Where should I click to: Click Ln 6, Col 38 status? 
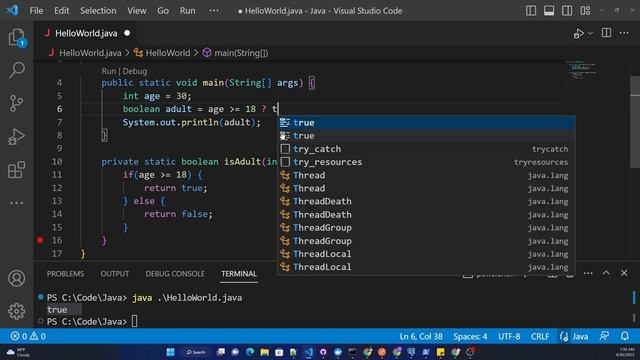[x=421, y=336]
